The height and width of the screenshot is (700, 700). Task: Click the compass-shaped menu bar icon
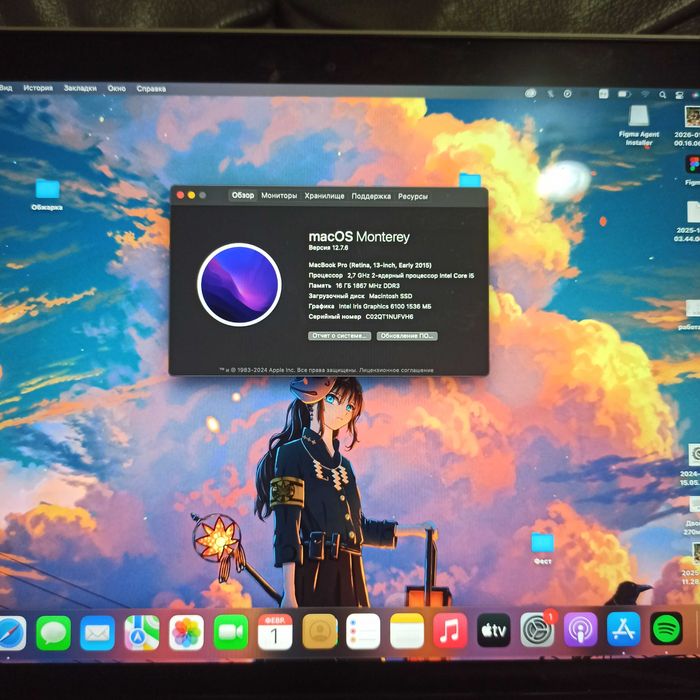pyautogui.click(x=567, y=94)
